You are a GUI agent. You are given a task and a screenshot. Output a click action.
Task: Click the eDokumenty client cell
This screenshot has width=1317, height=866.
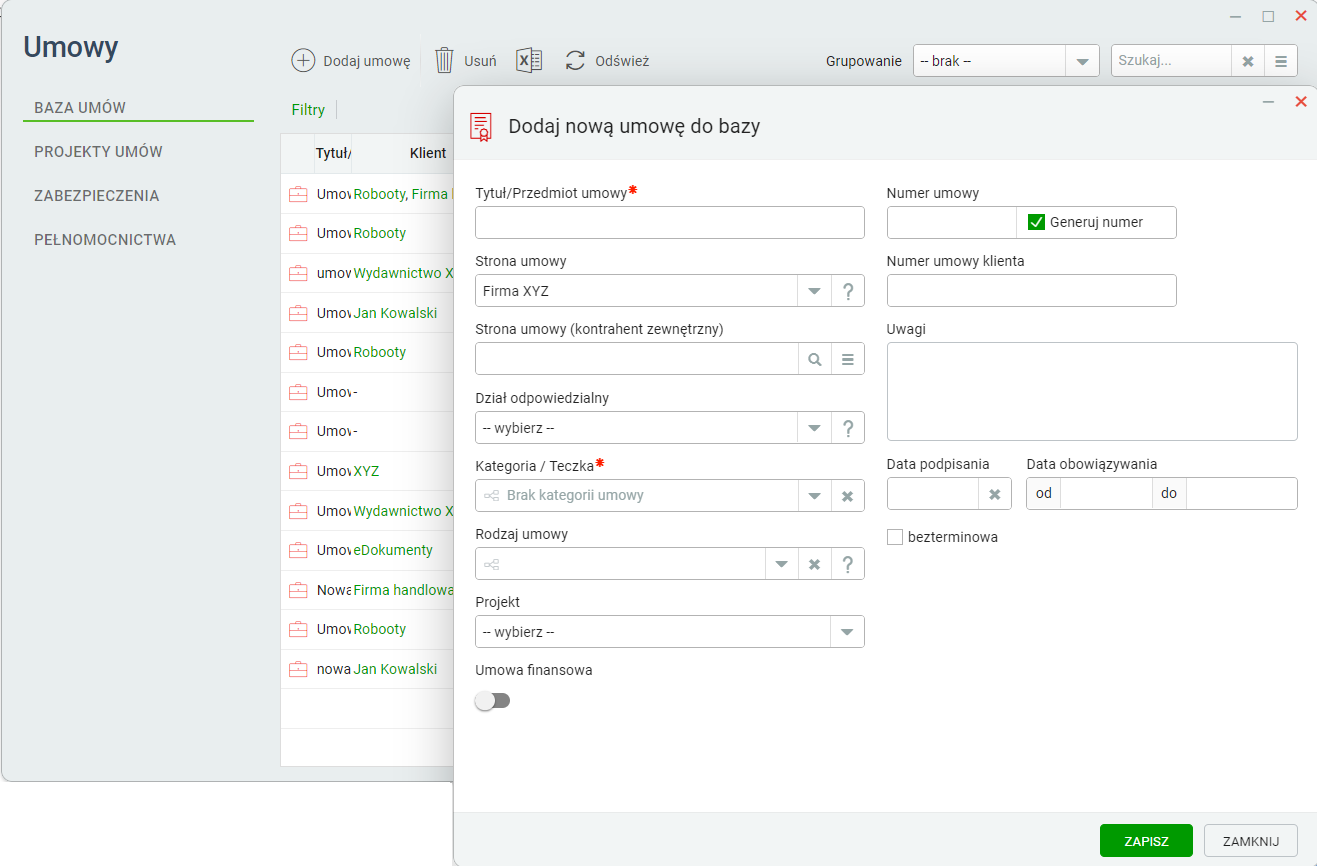pos(393,550)
